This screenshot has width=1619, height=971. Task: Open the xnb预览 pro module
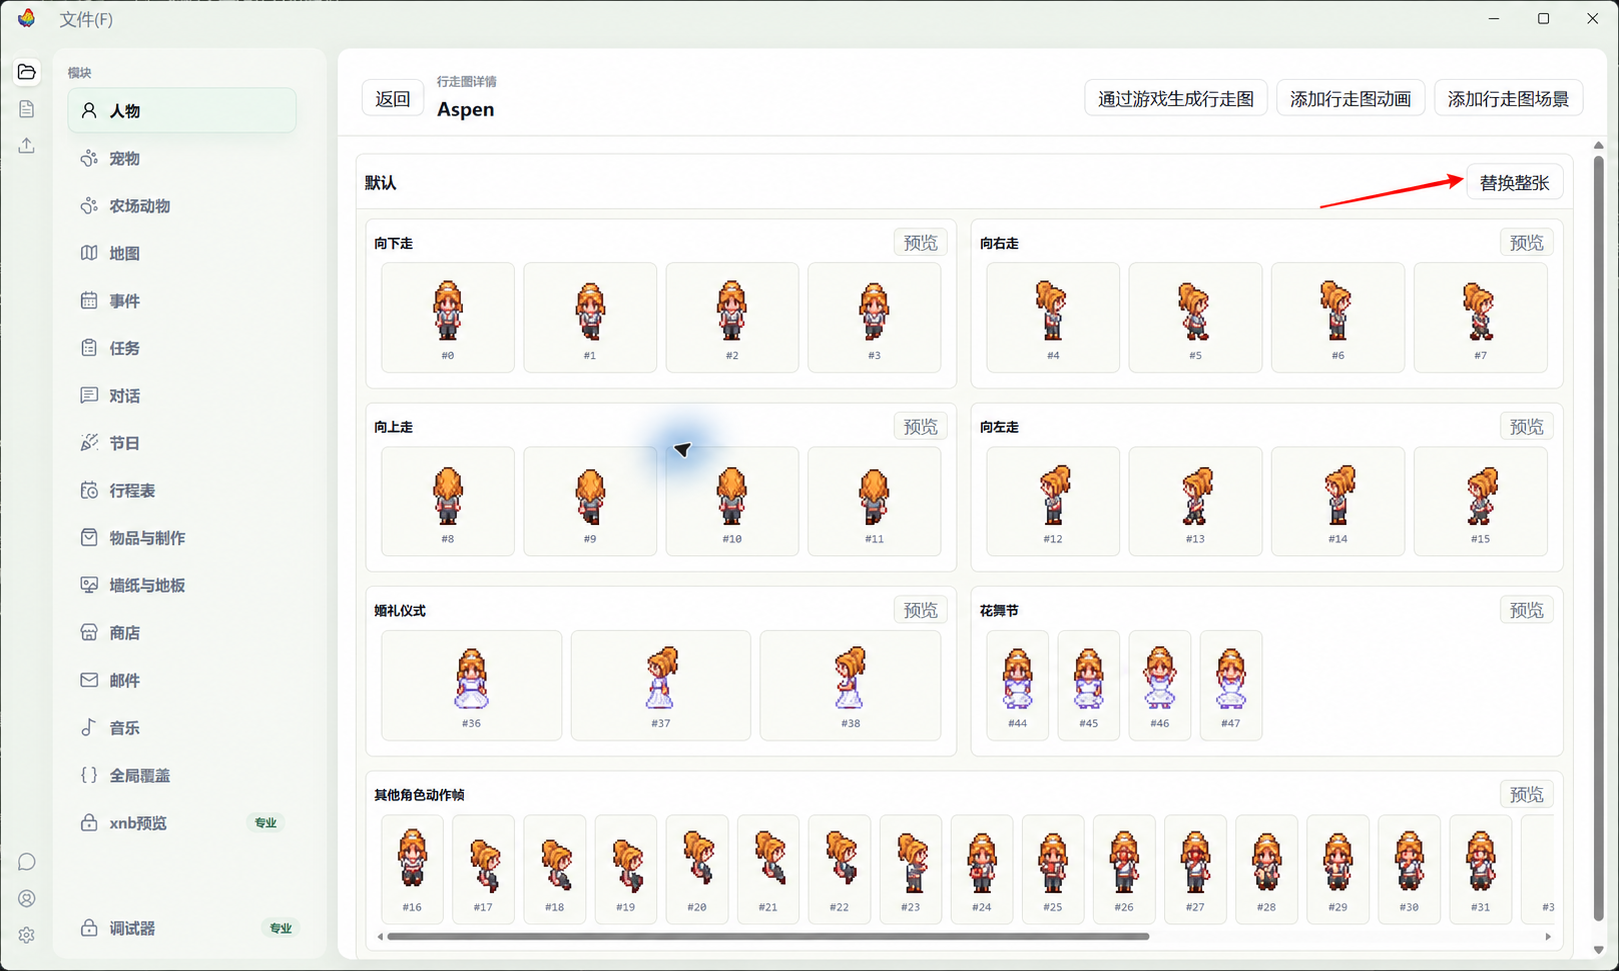pos(182,823)
